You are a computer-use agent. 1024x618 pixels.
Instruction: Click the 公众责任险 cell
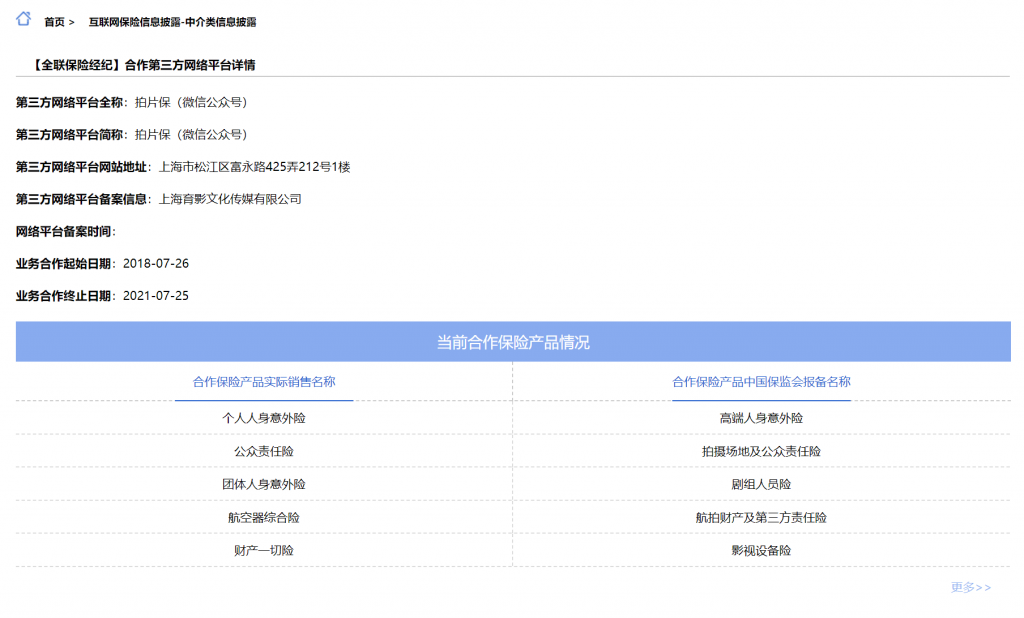[x=264, y=451]
